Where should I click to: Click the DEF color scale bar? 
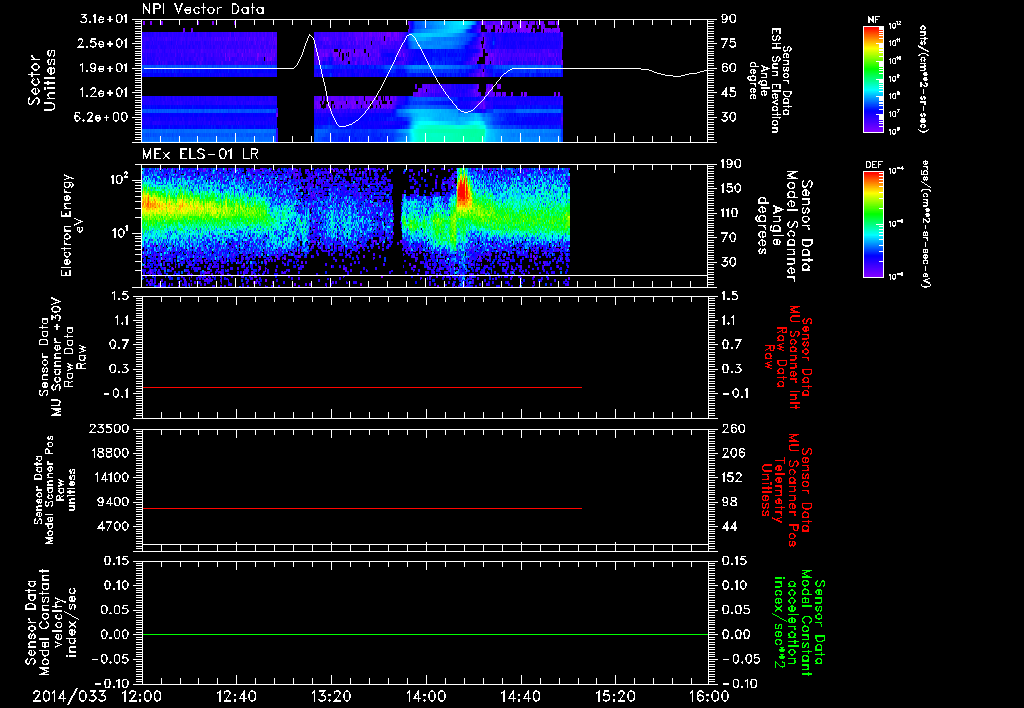(873, 223)
